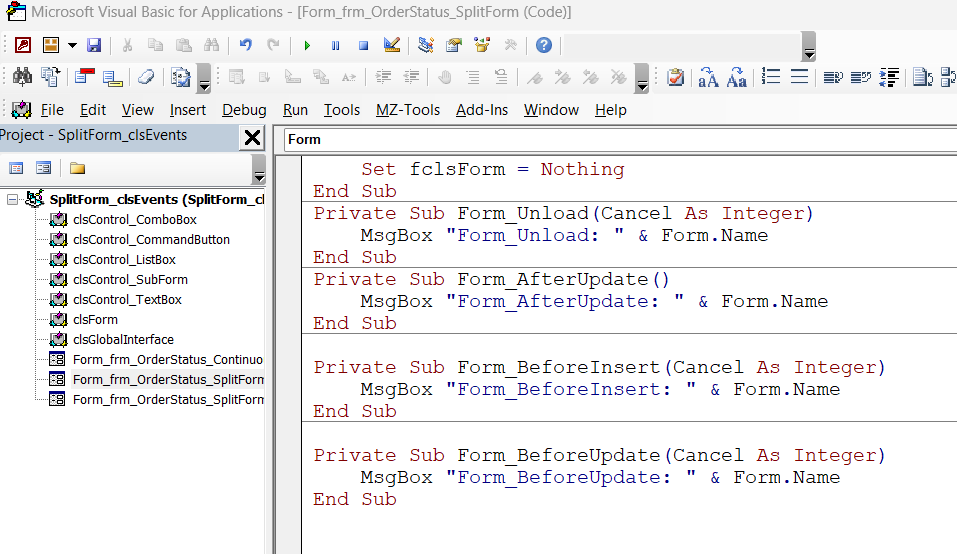Open the Add-Ins menu

tap(482, 110)
